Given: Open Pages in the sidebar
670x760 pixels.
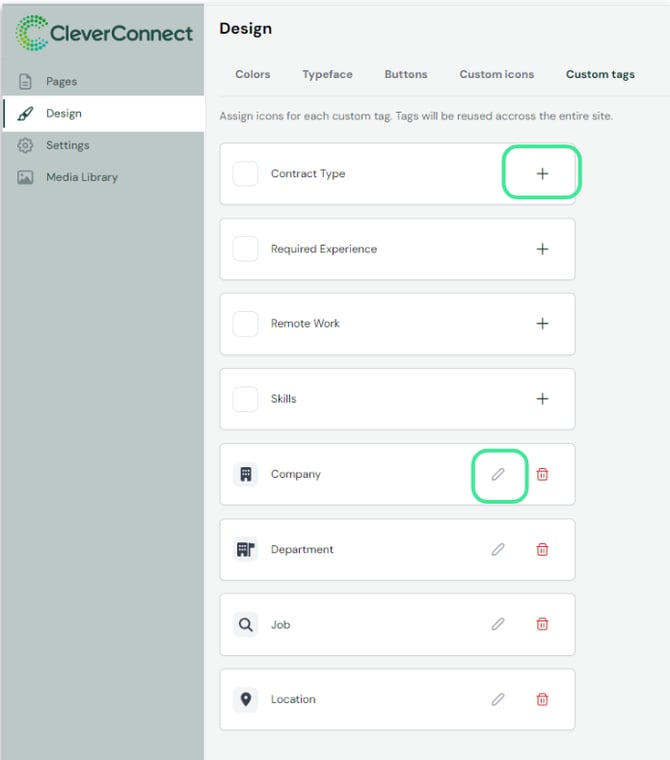Looking at the screenshot, I should tap(61, 81).
